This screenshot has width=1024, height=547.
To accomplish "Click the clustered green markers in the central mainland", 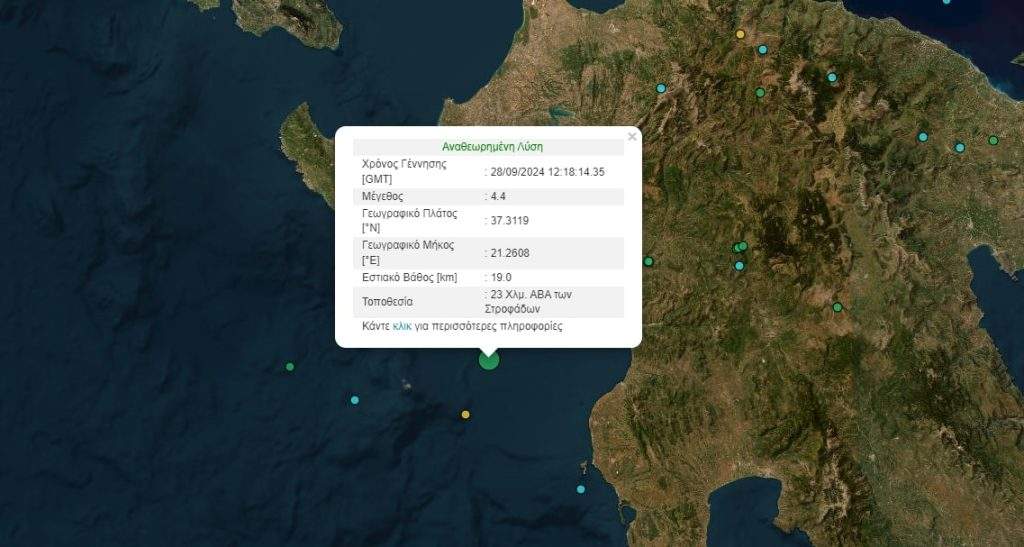I will point(741,247).
